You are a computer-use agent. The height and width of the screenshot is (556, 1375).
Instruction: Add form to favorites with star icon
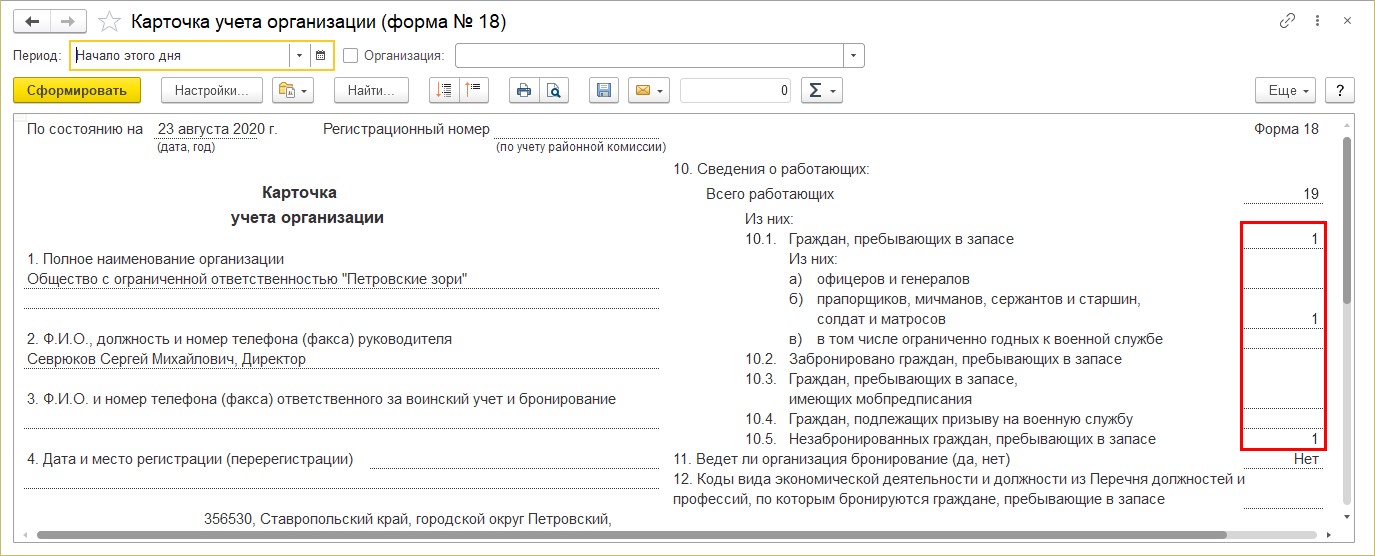[x=110, y=22]
